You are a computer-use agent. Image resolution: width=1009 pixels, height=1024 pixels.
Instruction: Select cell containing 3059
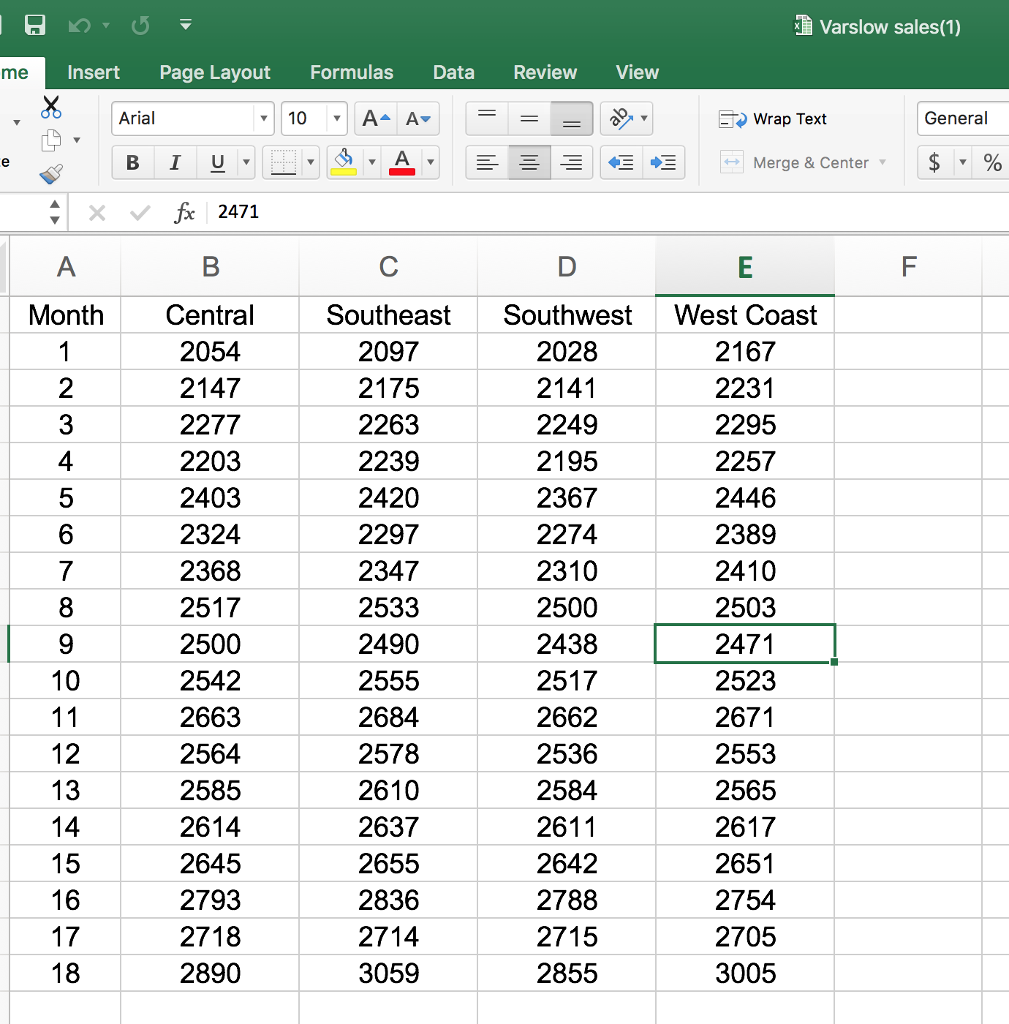click(x=389, y=974)
